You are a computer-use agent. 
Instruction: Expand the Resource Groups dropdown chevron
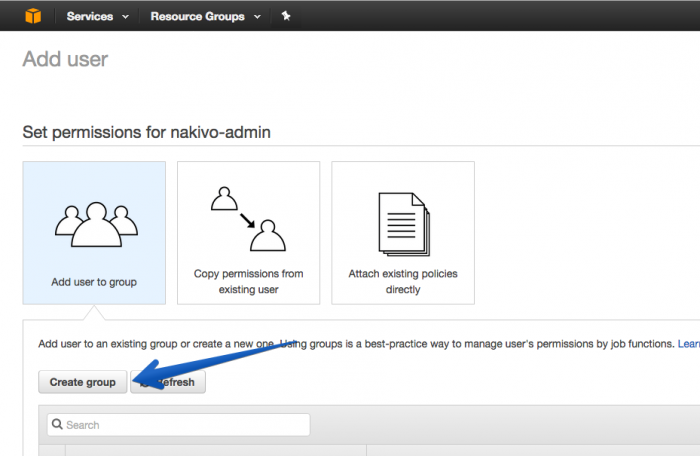[x=257, y=17]
